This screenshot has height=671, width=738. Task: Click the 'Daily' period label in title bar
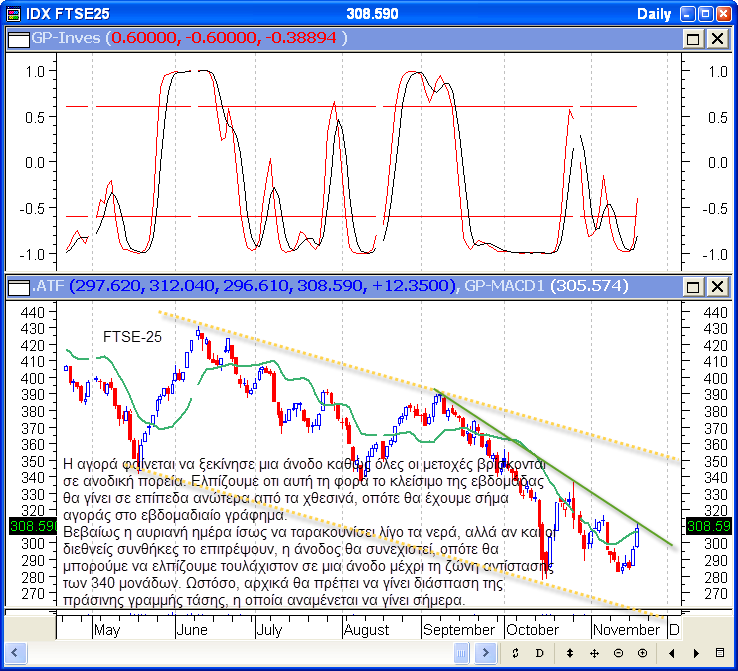tap(655, 14)
